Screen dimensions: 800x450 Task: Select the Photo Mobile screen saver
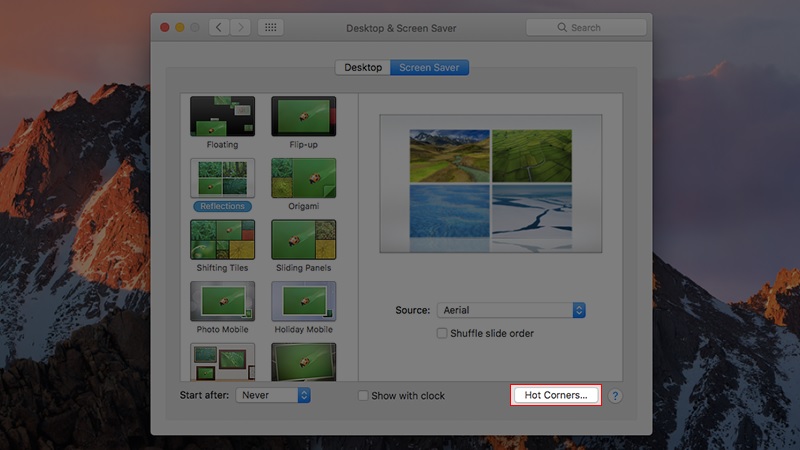[x=222, y=301]
